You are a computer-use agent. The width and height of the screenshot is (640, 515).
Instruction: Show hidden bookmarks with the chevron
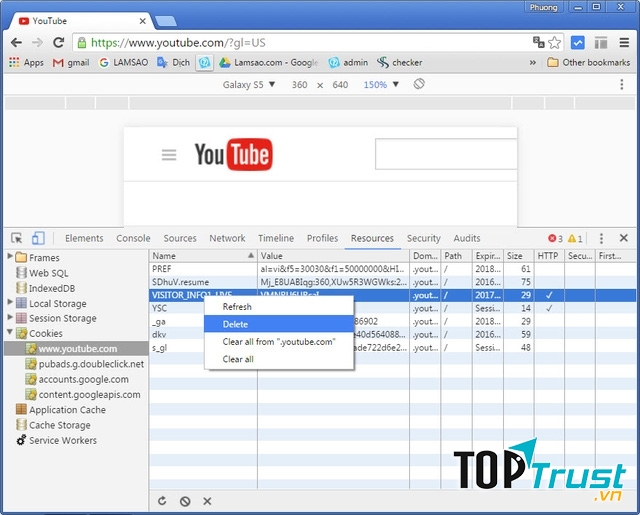(533, 62)
